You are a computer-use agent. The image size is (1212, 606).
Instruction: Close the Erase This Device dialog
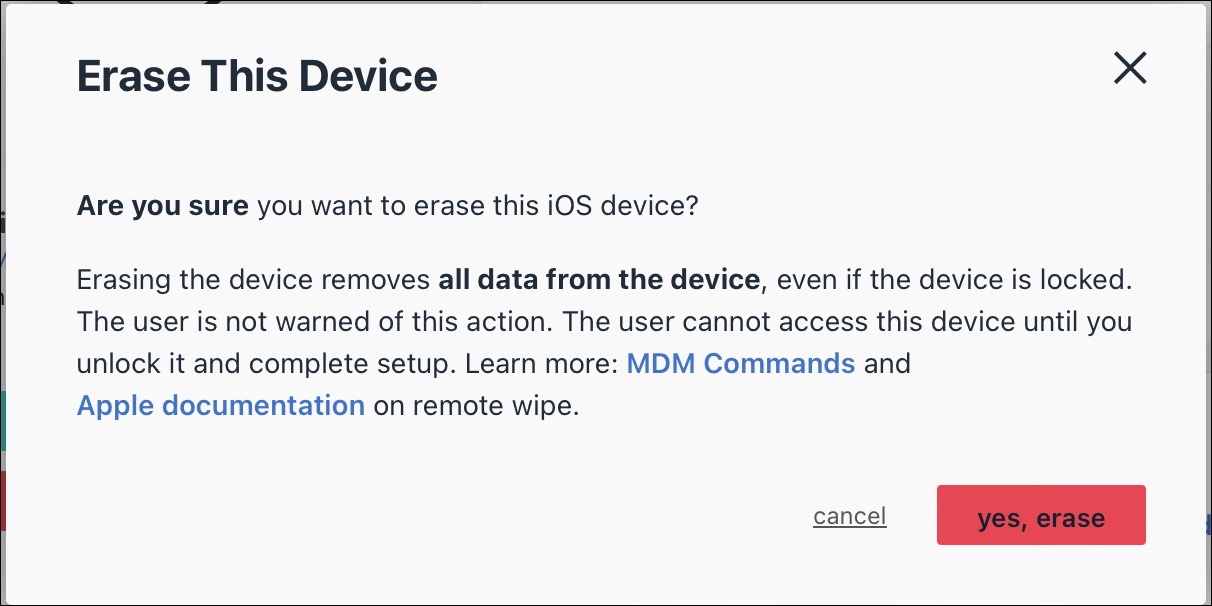[x=1129, y=68]
